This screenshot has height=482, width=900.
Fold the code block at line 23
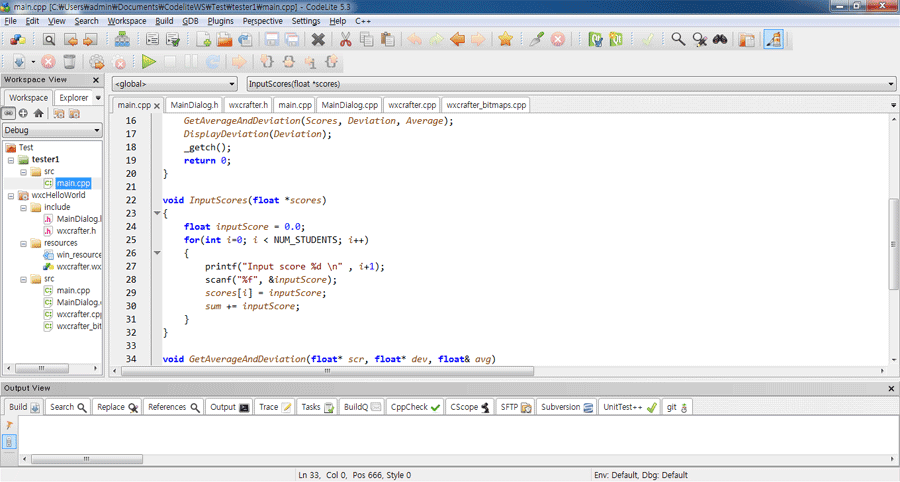pos(157,213)
